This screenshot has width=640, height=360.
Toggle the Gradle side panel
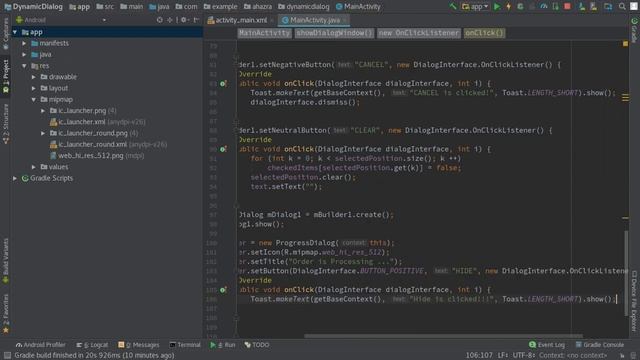(x=634, y=31)
